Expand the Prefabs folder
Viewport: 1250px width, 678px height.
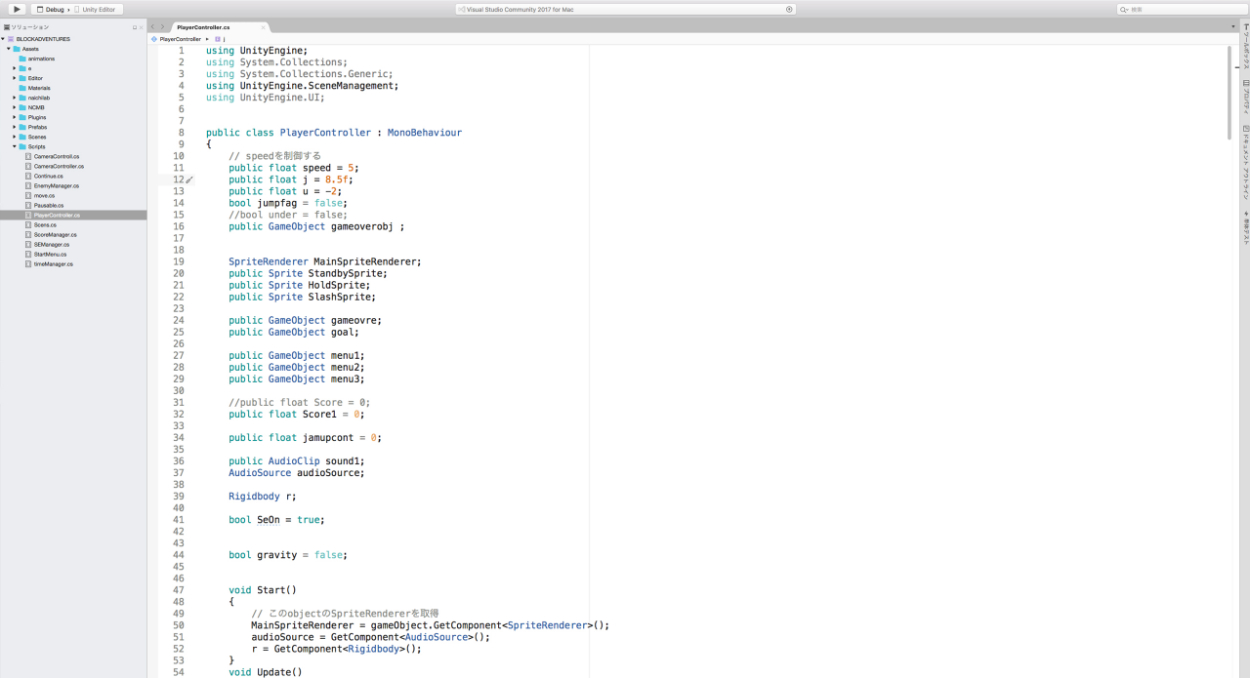[x=15, y=127]
